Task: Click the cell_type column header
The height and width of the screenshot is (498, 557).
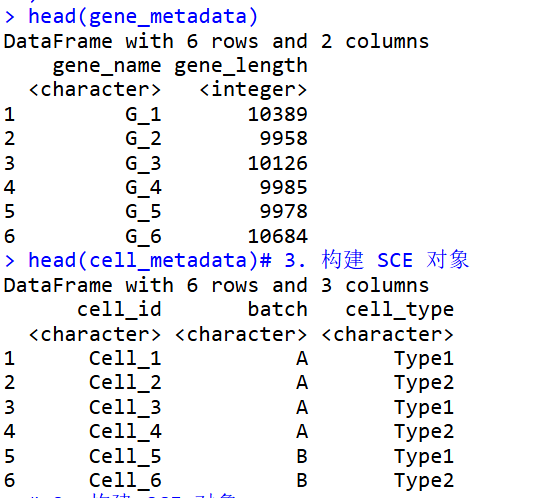Action: [400, 310]
